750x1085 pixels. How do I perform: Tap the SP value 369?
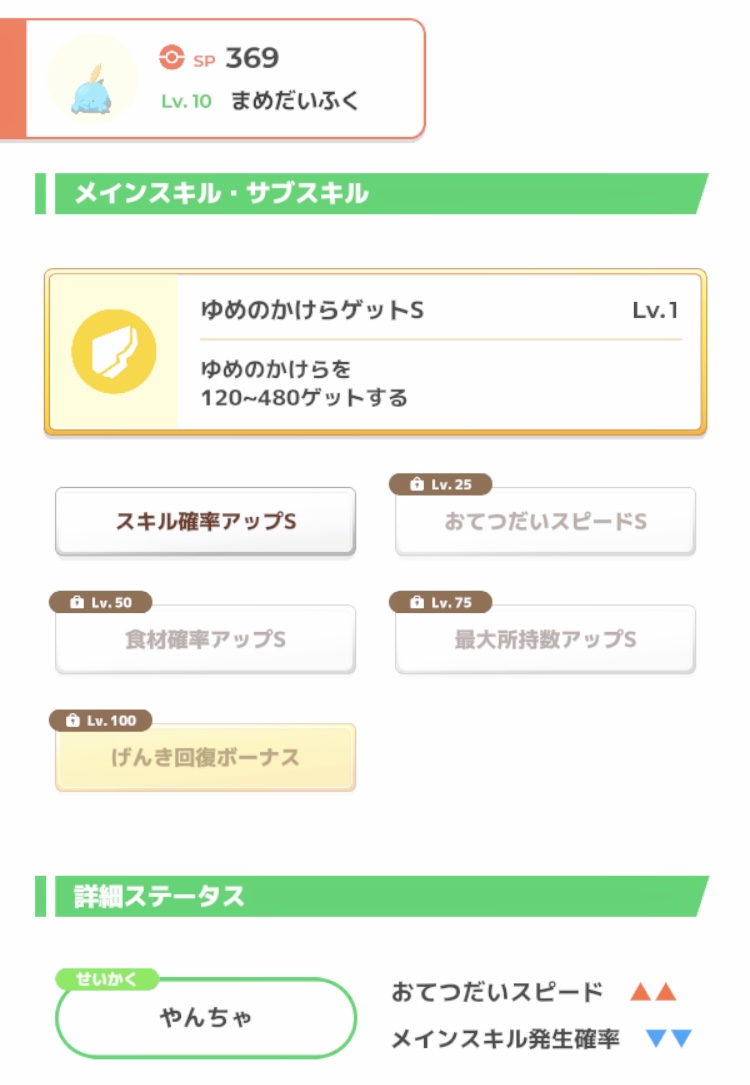[251, 58]
